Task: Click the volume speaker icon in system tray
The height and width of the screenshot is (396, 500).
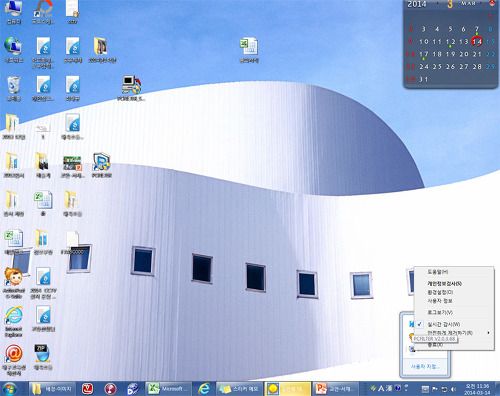Action: click(x=453, y=389)
